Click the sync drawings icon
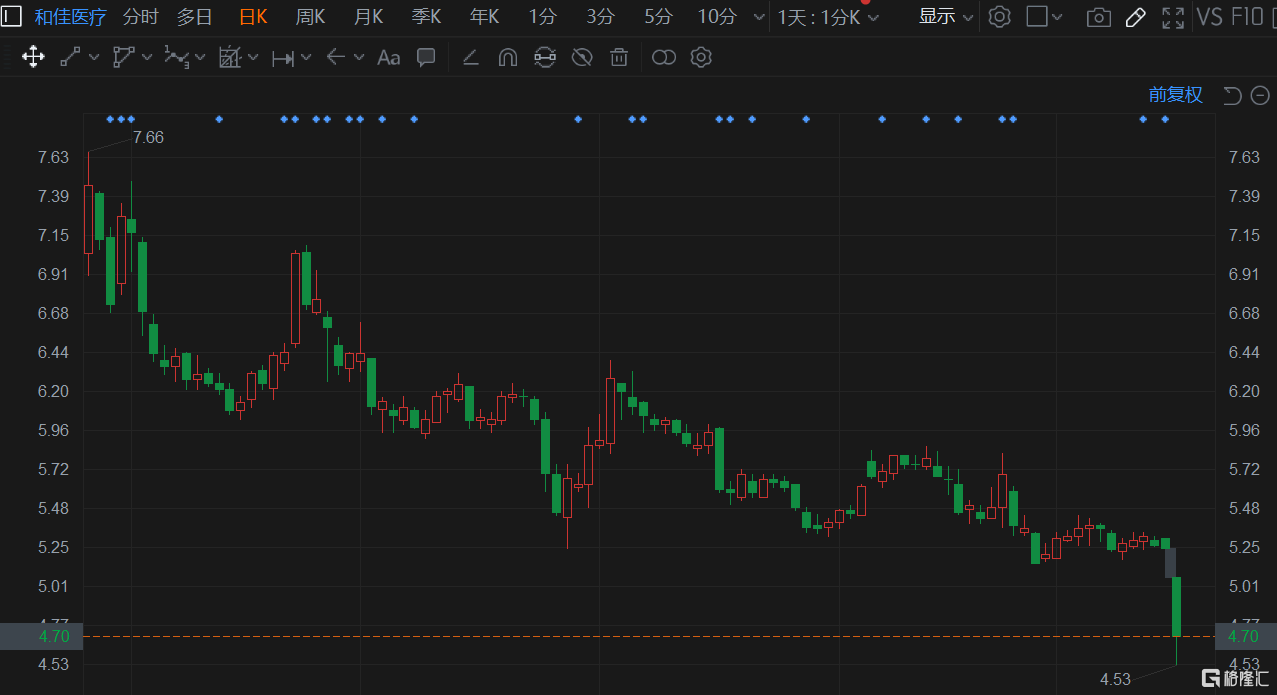This screenshot has height=695, width=1277. [544, 57]
